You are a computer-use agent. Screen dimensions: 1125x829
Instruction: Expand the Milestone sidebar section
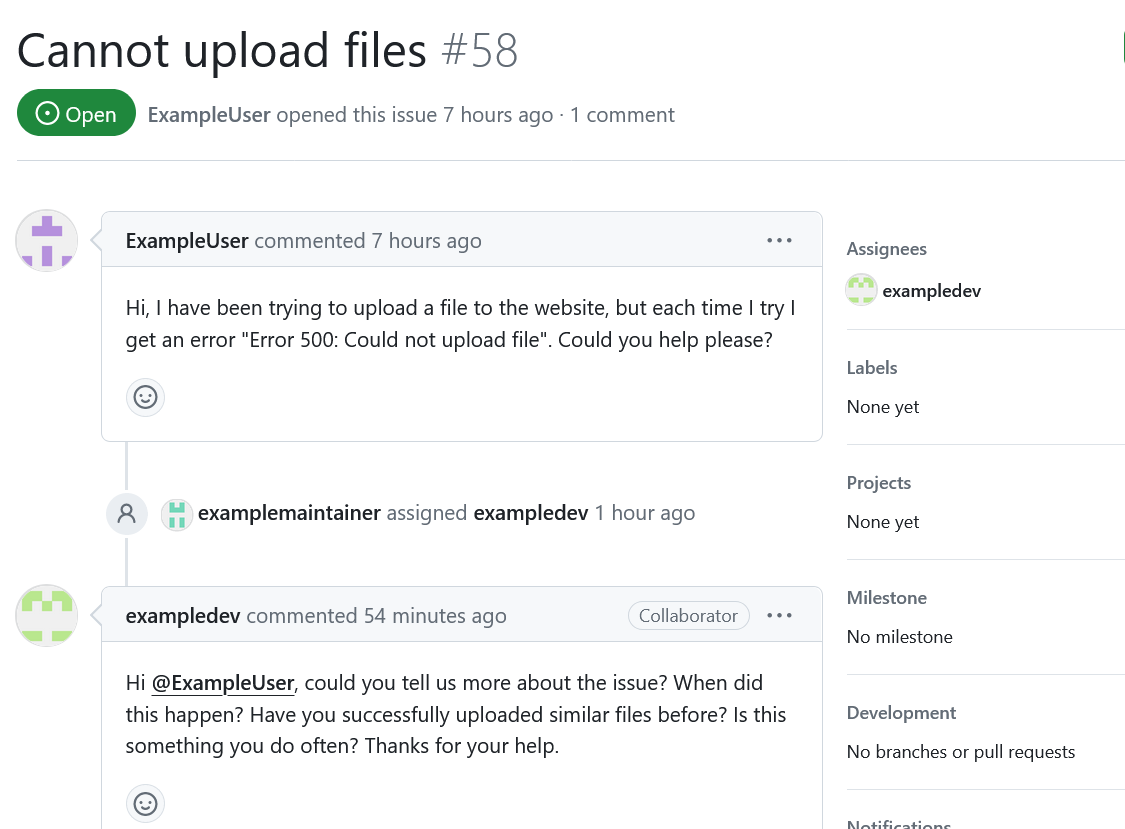(887, 598)
